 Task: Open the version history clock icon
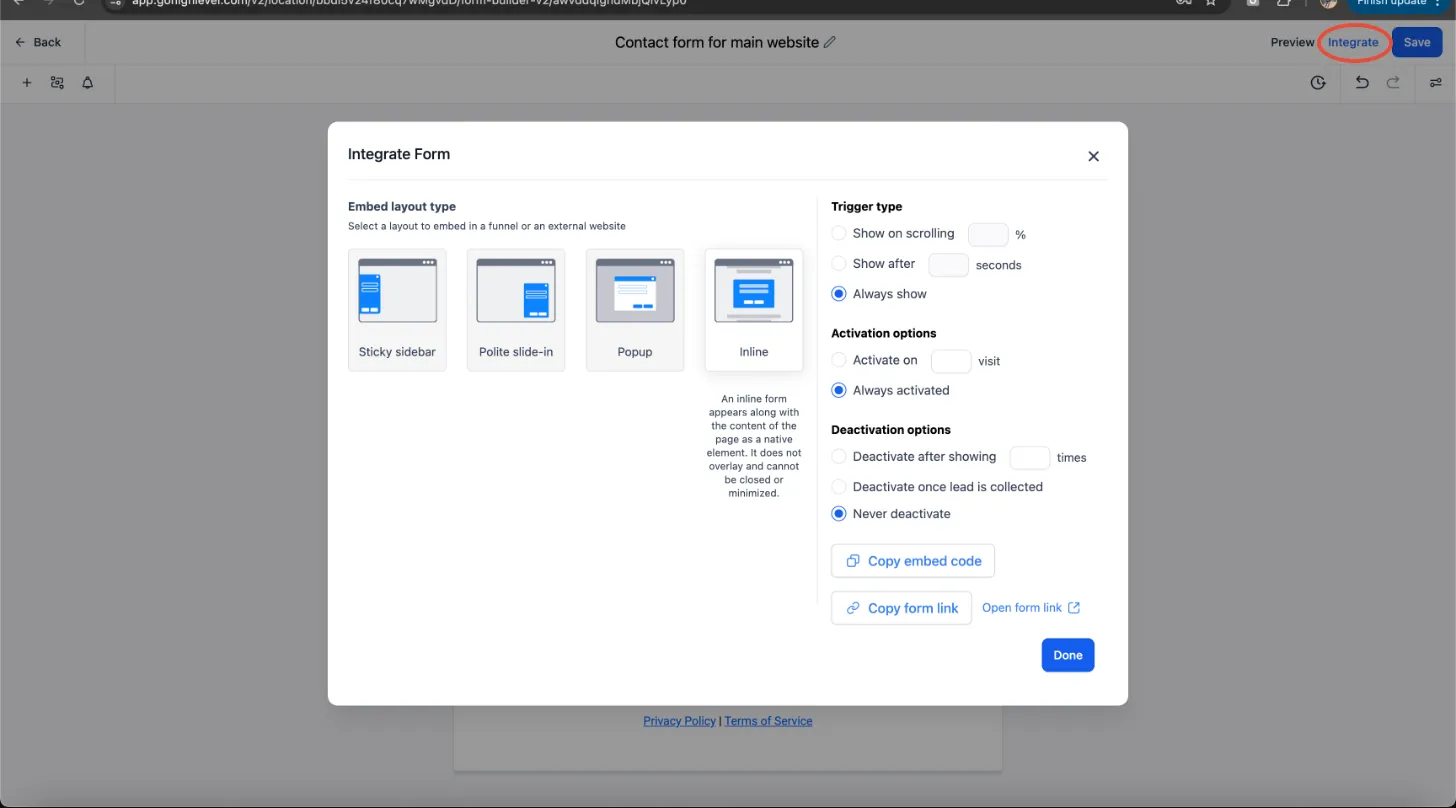(1318, 83)
